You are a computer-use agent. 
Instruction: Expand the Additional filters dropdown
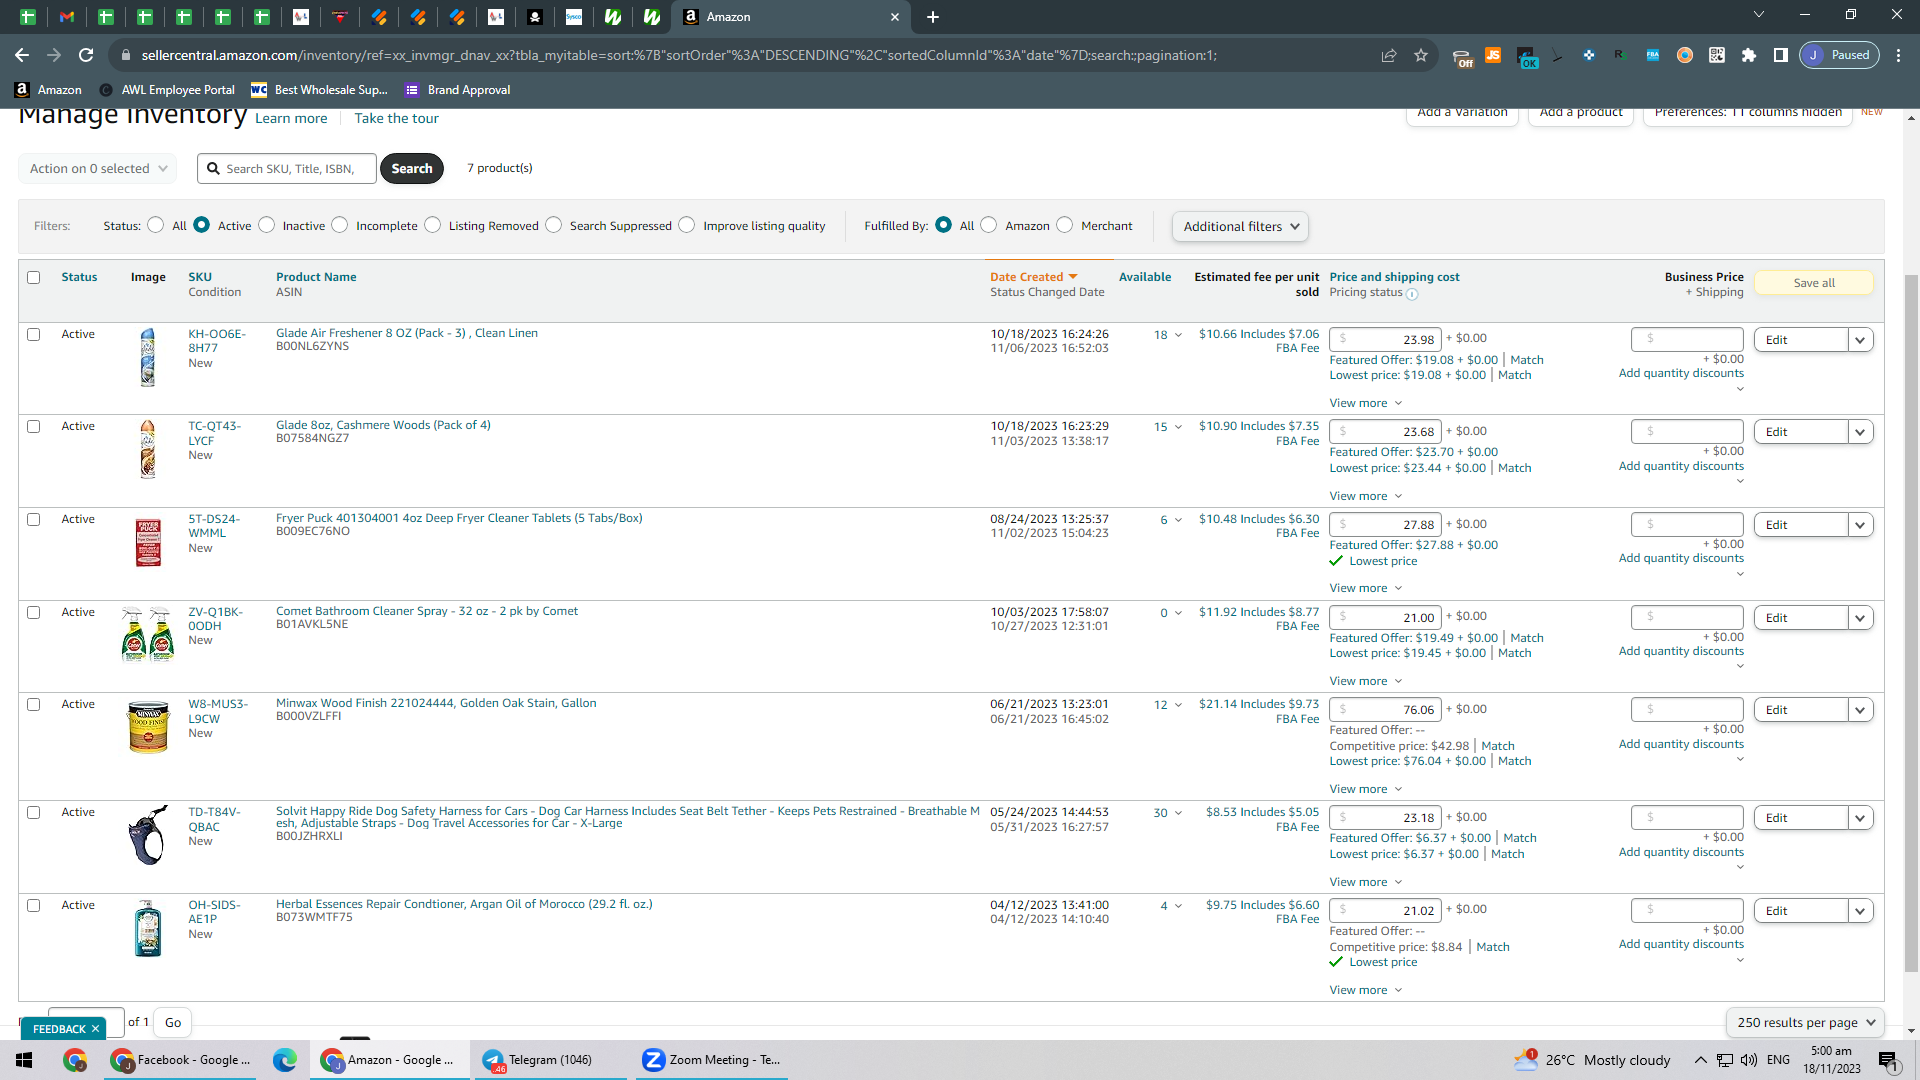(x=1240, y=226)
